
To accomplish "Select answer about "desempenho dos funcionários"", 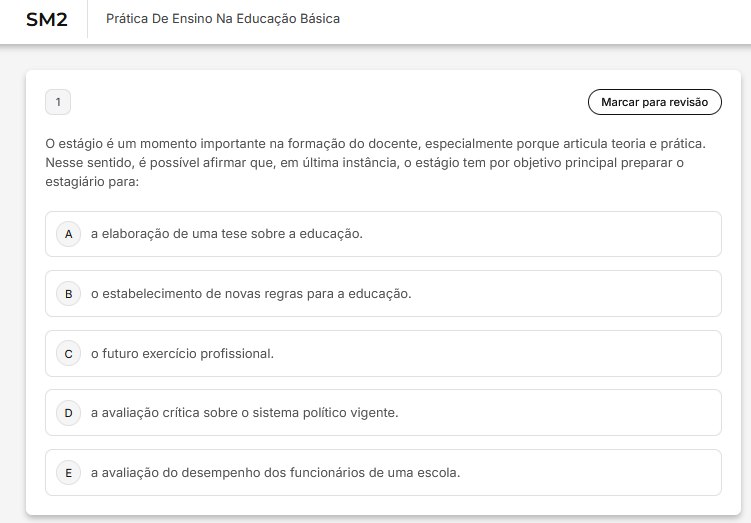I will [x=275, y=472].
